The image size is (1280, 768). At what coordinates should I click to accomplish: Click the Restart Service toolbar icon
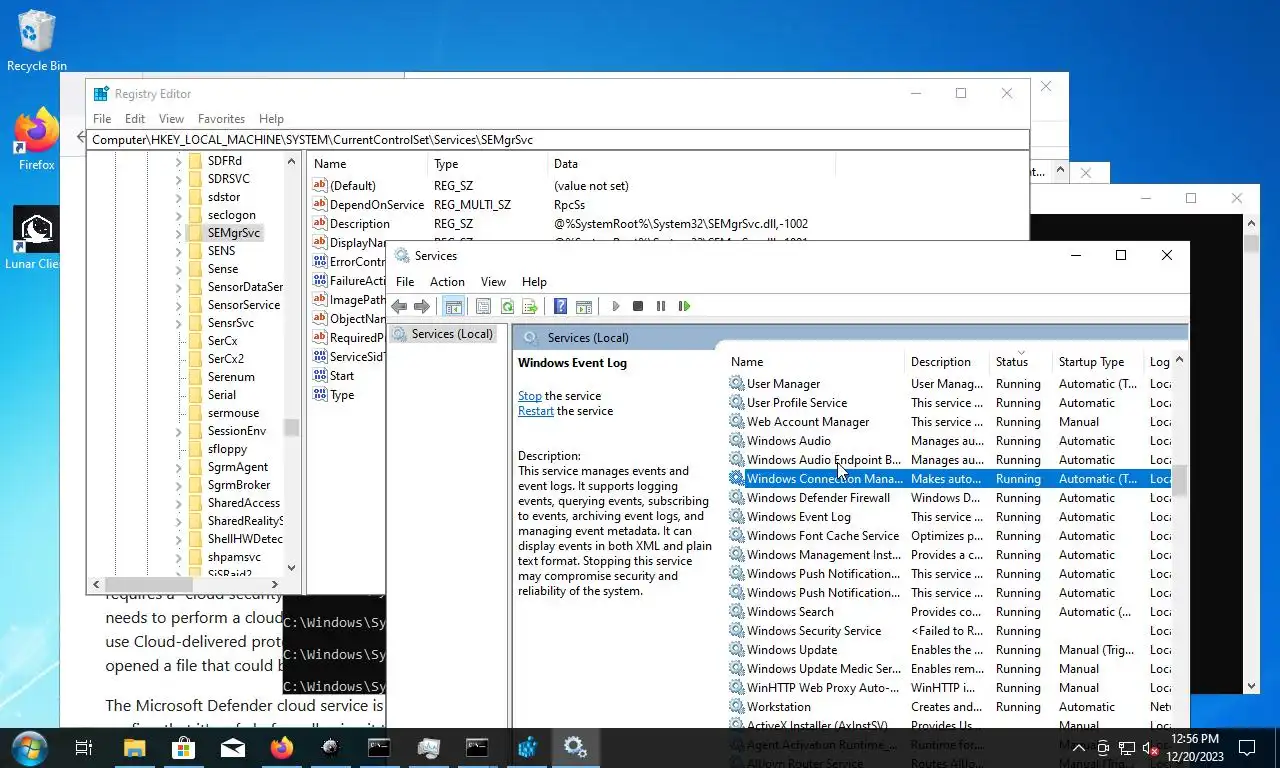(684, 306)
